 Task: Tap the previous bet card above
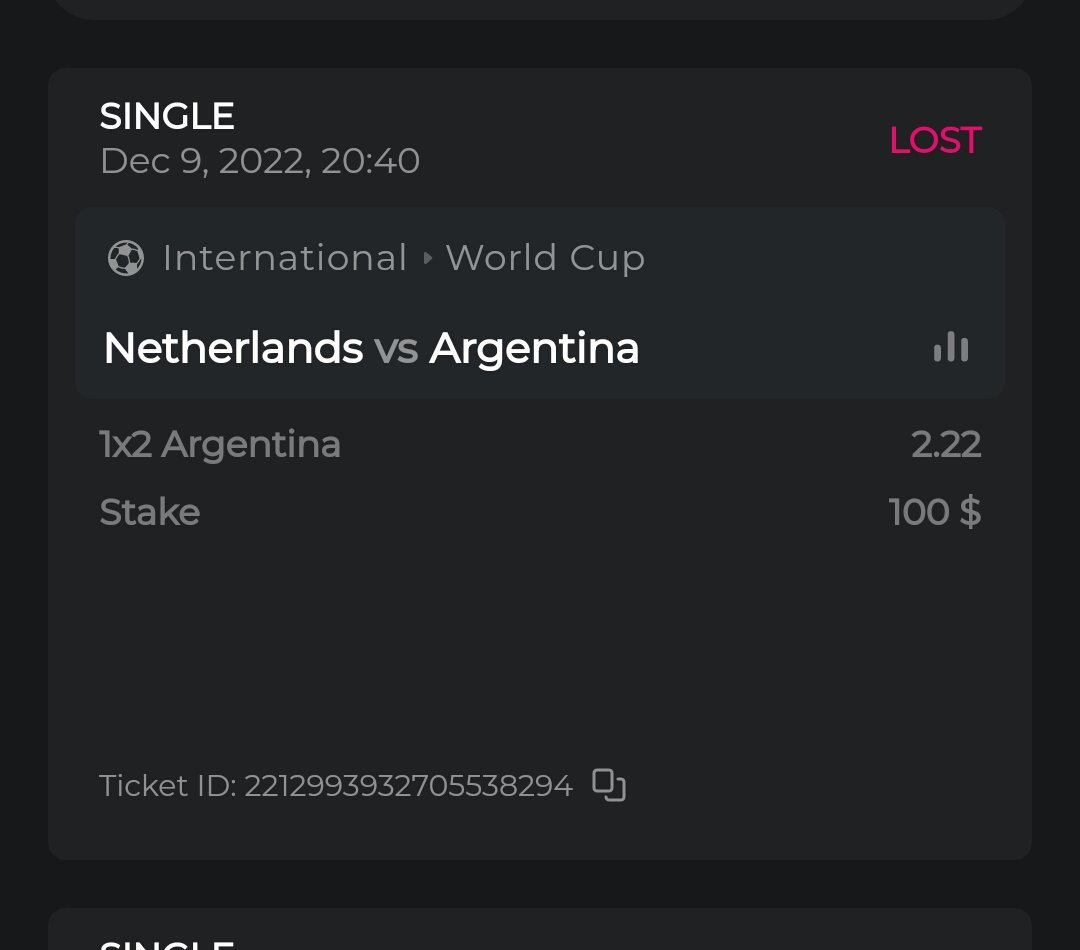point(540,8)
